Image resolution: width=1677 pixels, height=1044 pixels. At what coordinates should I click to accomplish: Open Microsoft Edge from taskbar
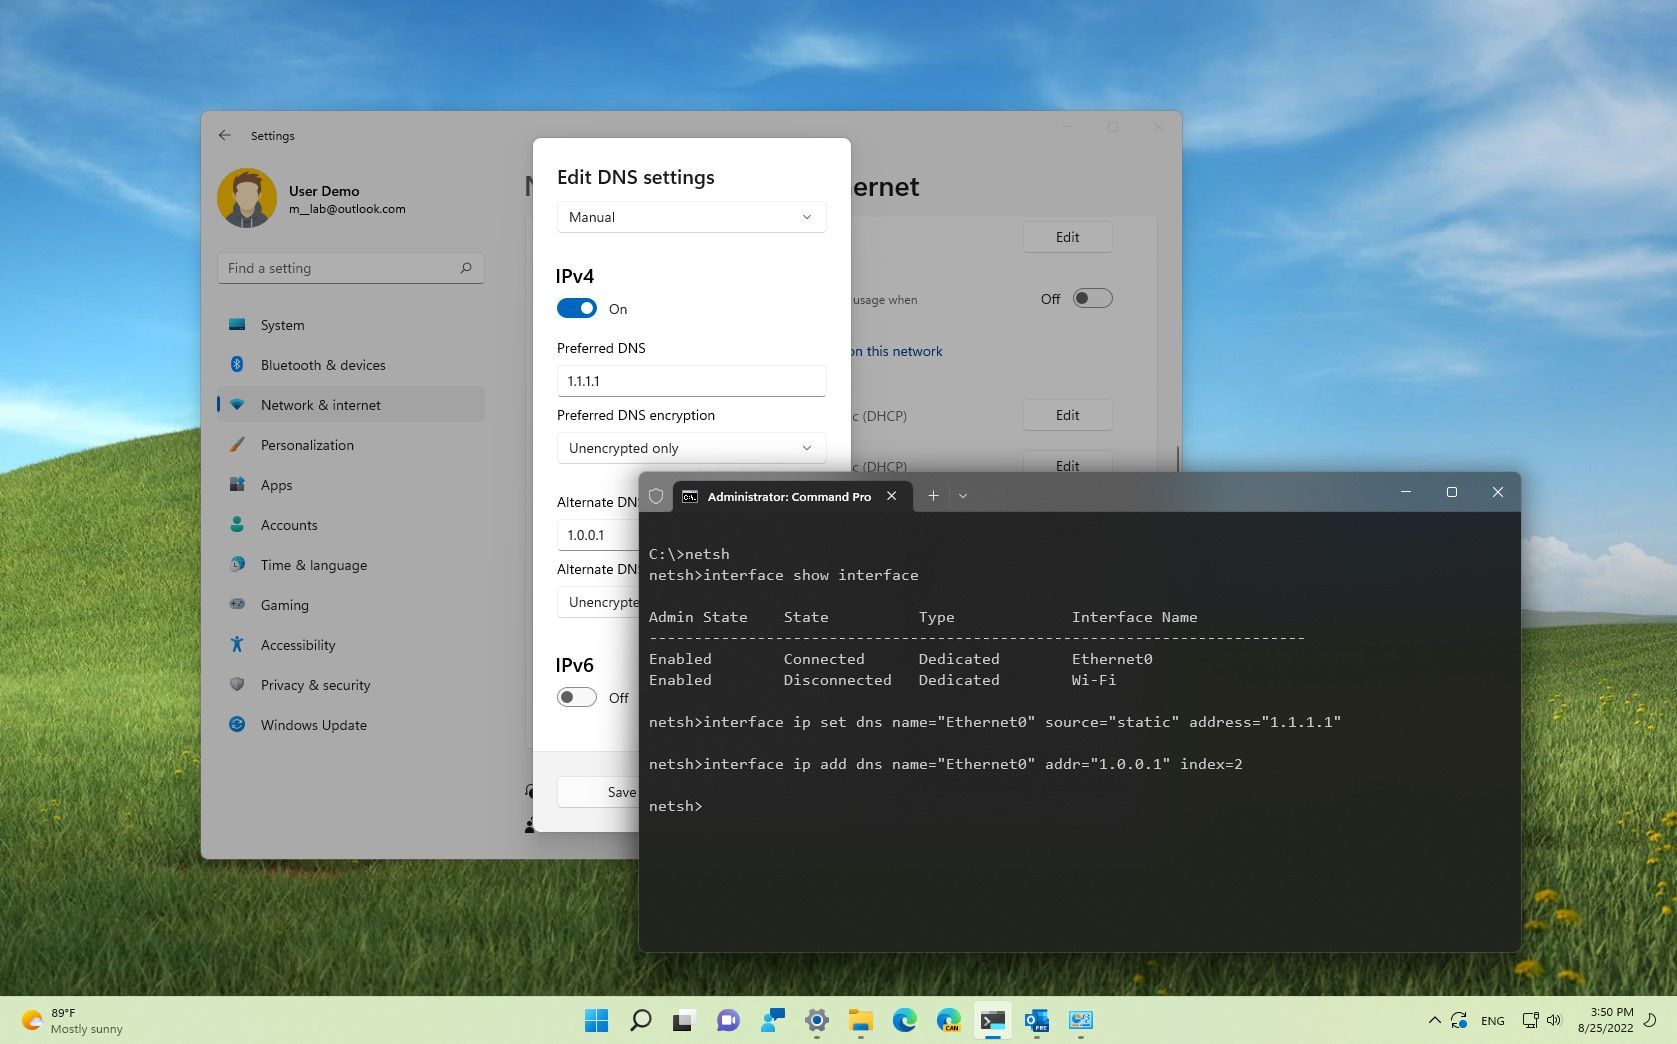coord(906,1021)
